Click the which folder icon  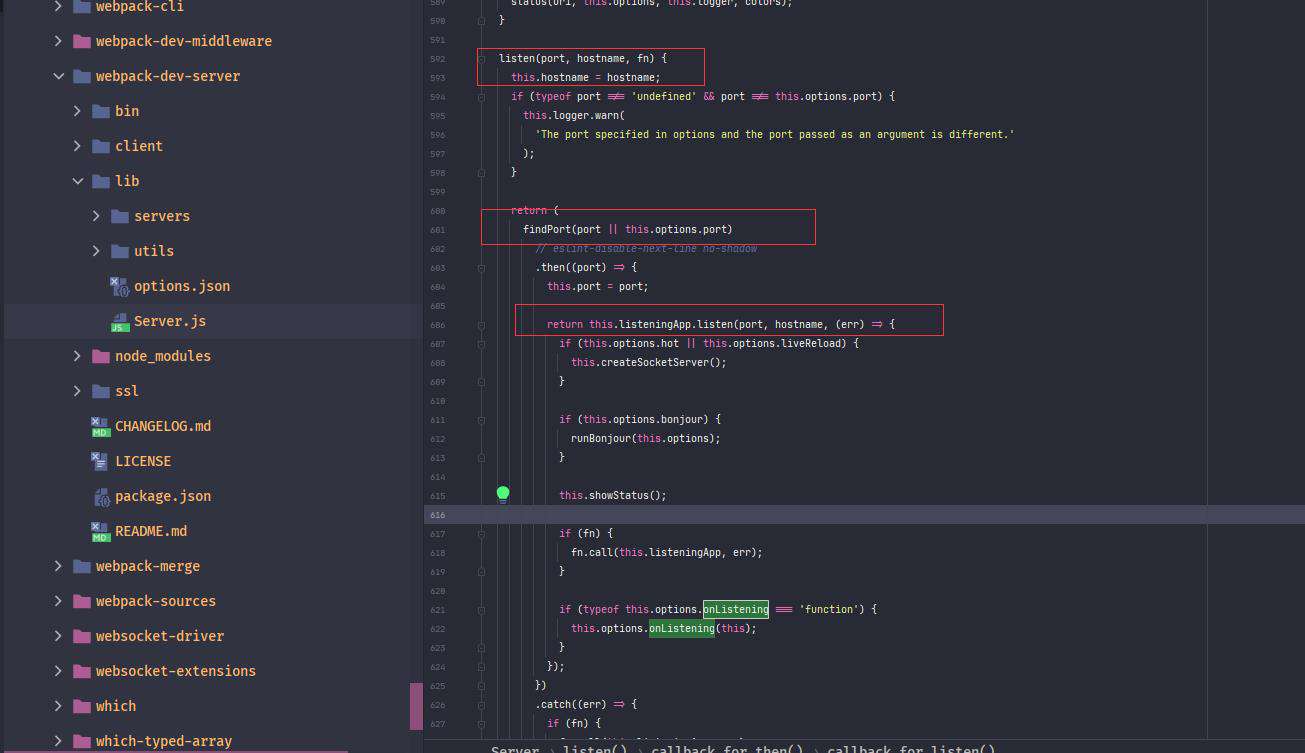(81, 706)
